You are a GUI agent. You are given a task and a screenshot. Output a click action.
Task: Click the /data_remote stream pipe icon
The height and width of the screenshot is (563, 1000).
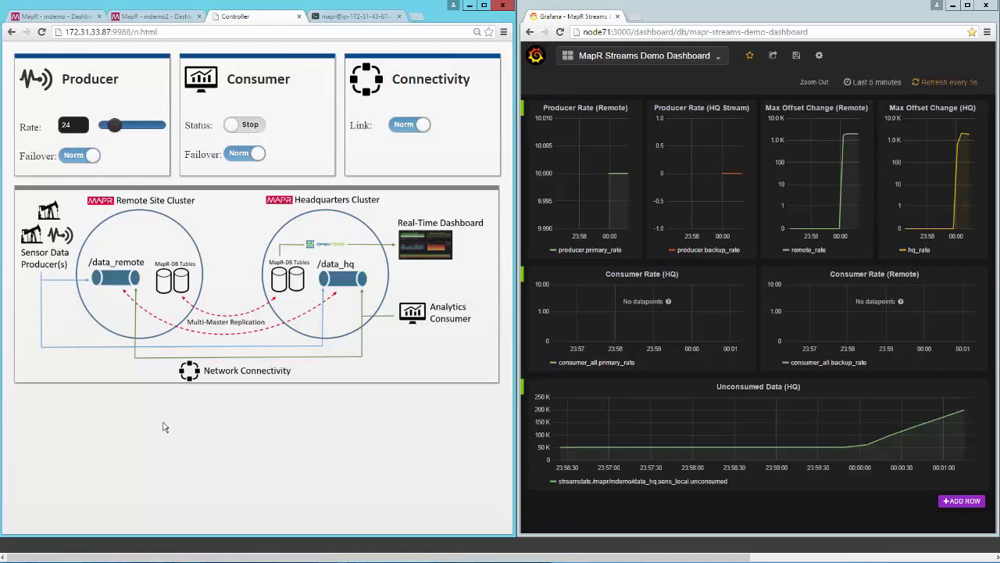pyautogui.click(x=115, y=277)
